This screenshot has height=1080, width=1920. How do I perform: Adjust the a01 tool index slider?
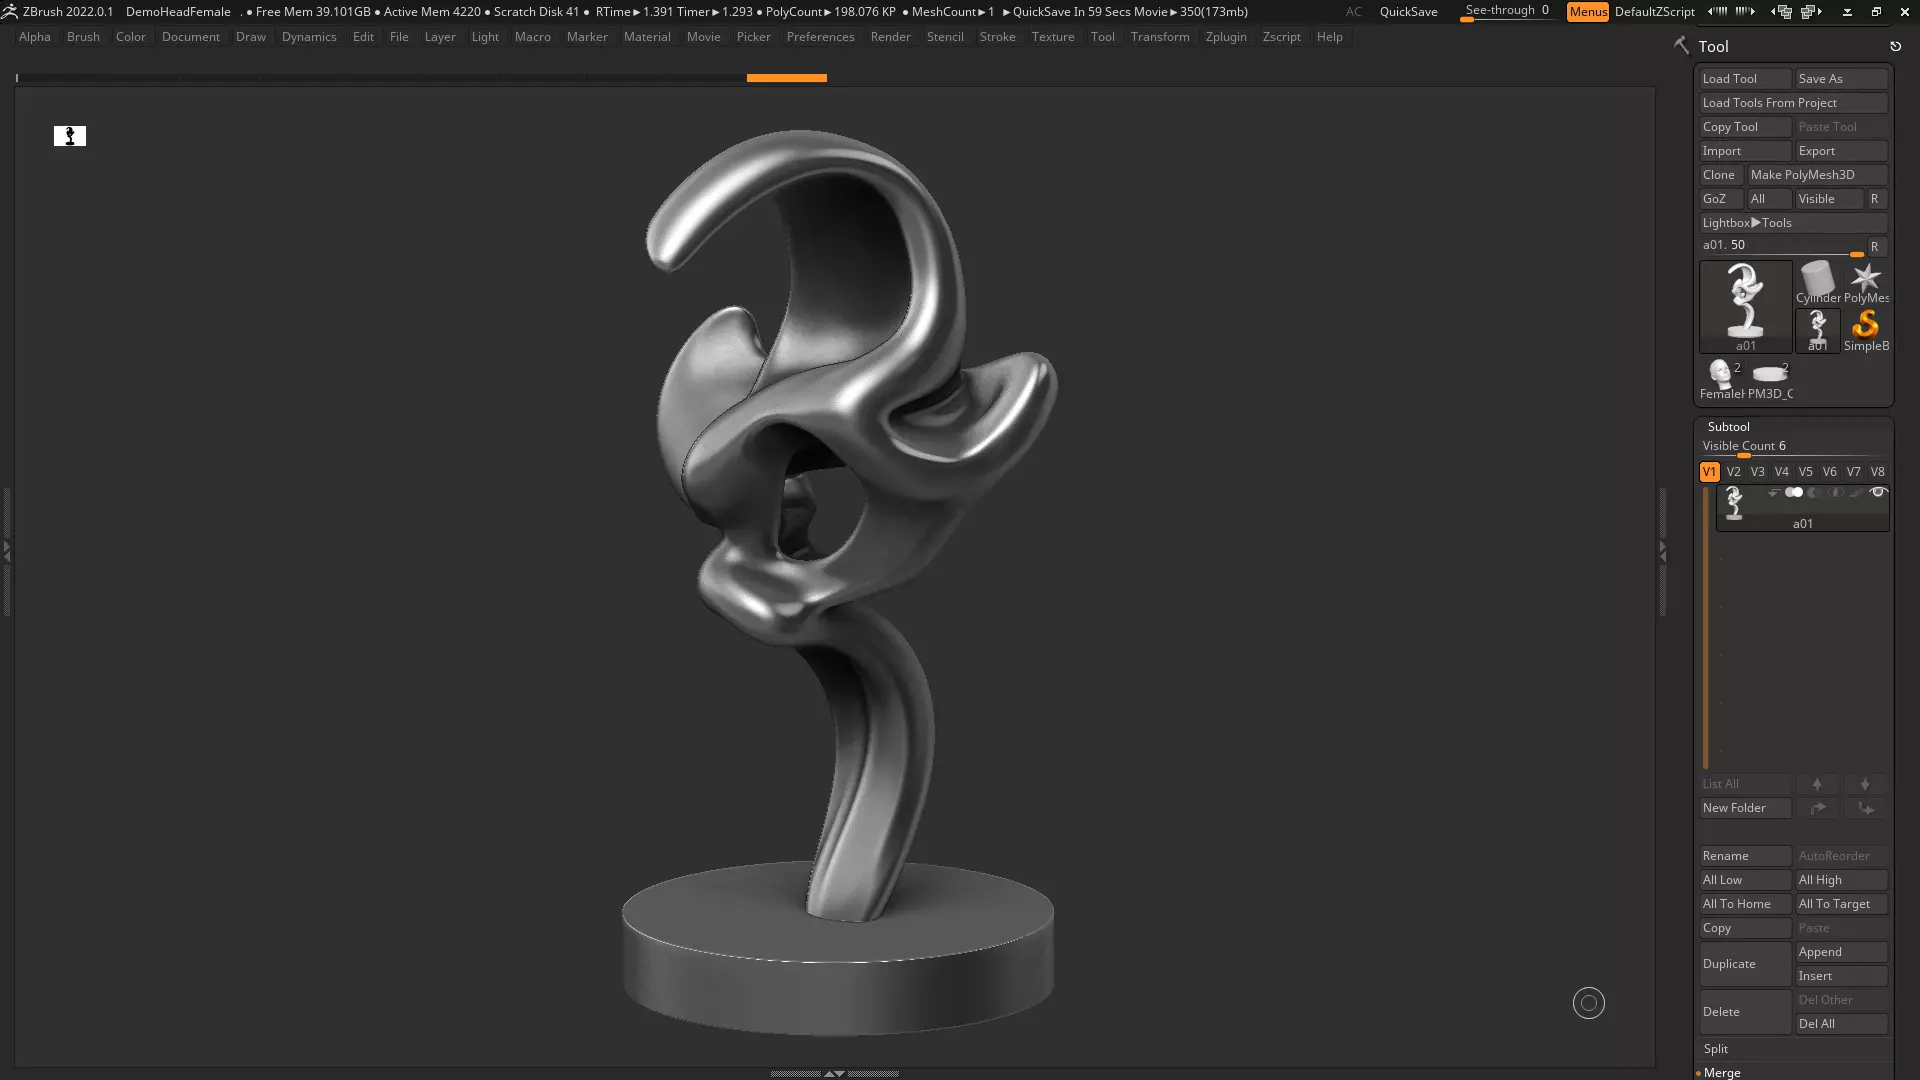pyautogui.click(x=1782, y=246)
